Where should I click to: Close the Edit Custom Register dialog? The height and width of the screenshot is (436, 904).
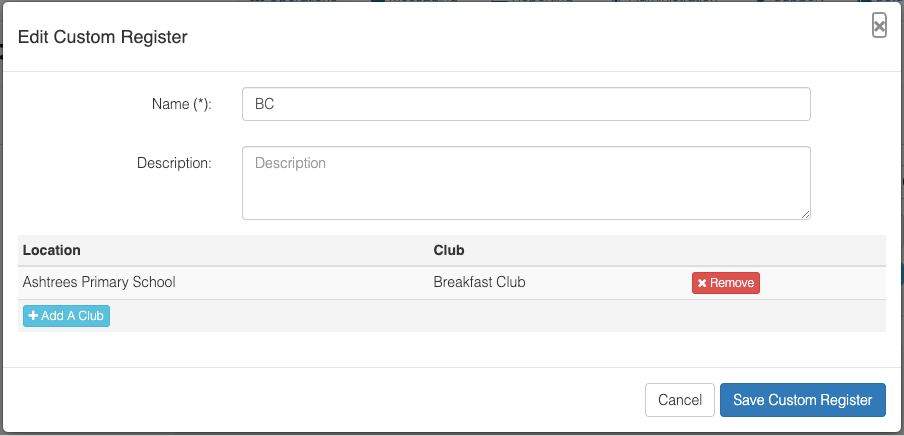tap(879, 26)
